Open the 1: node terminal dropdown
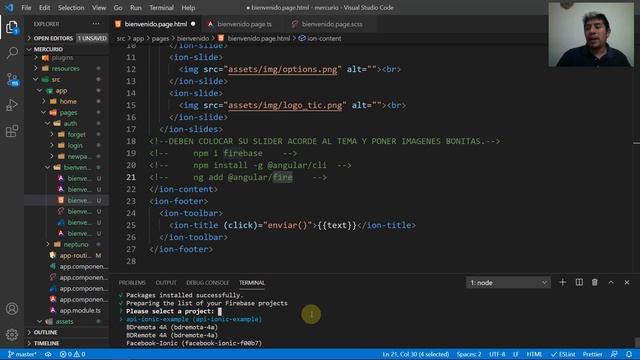The height and width of the screenshot is (360, 640). pyautogui.click(x=508, y=282)
